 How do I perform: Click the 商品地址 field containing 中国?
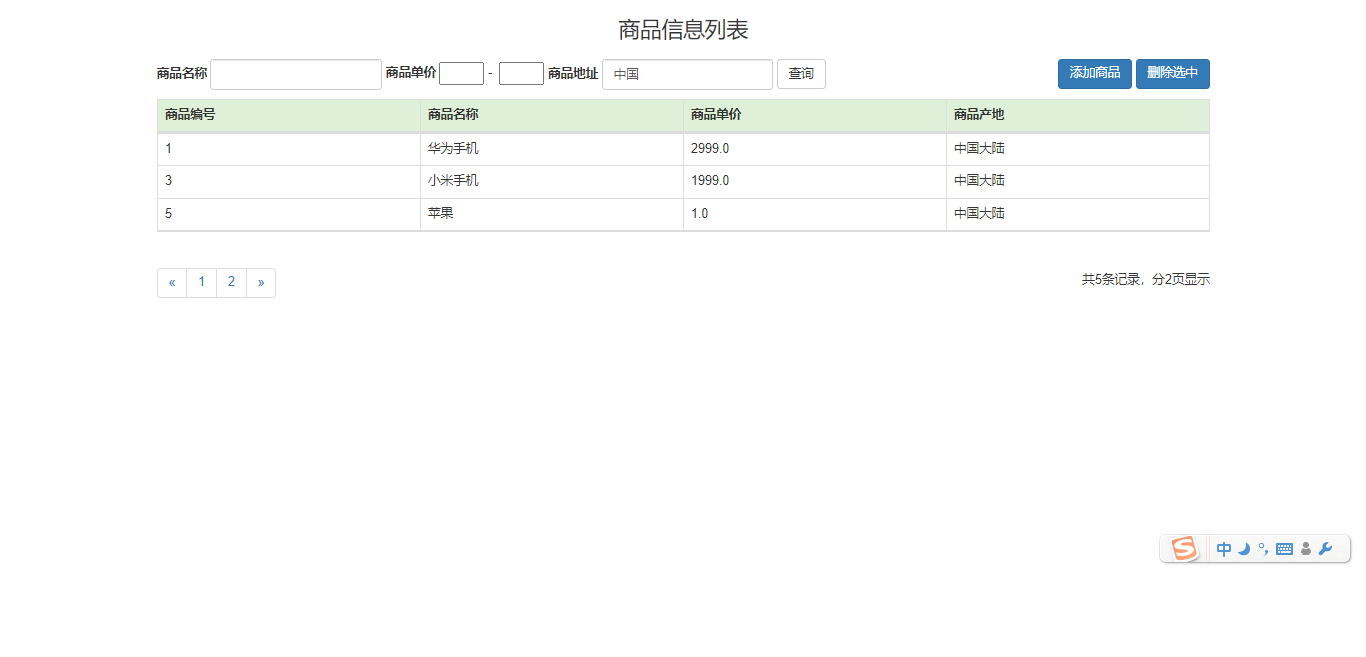pyautogui.click(x=687, y=74)
